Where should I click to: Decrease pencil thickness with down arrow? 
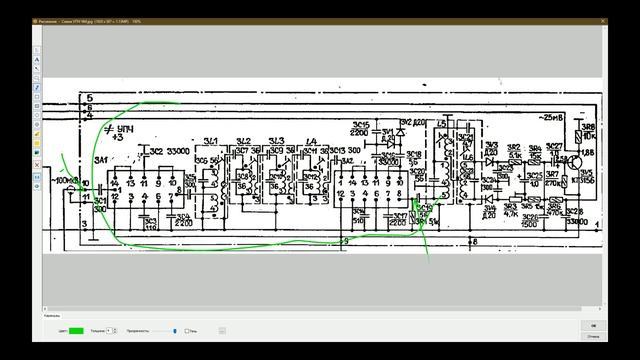[x=115, y=333]
